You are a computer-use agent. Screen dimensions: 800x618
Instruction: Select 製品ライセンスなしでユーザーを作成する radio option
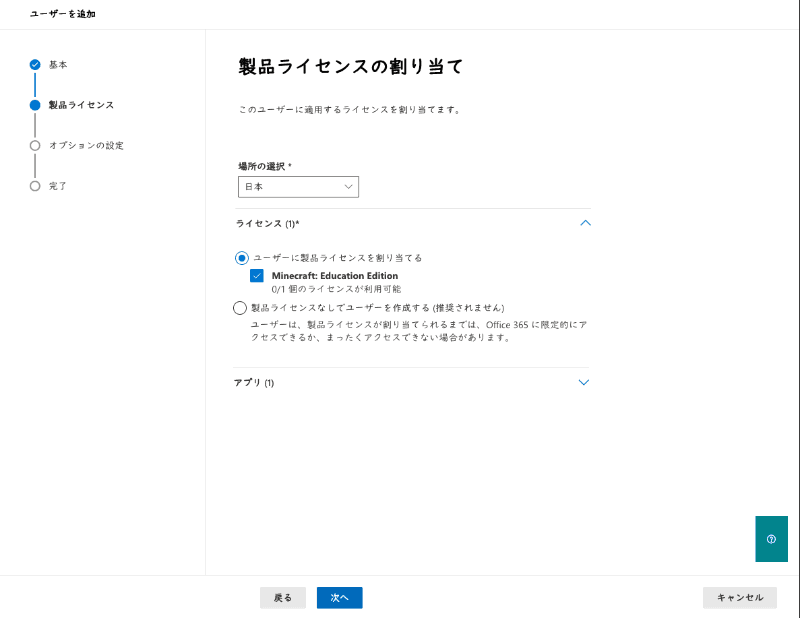[240, 308]
